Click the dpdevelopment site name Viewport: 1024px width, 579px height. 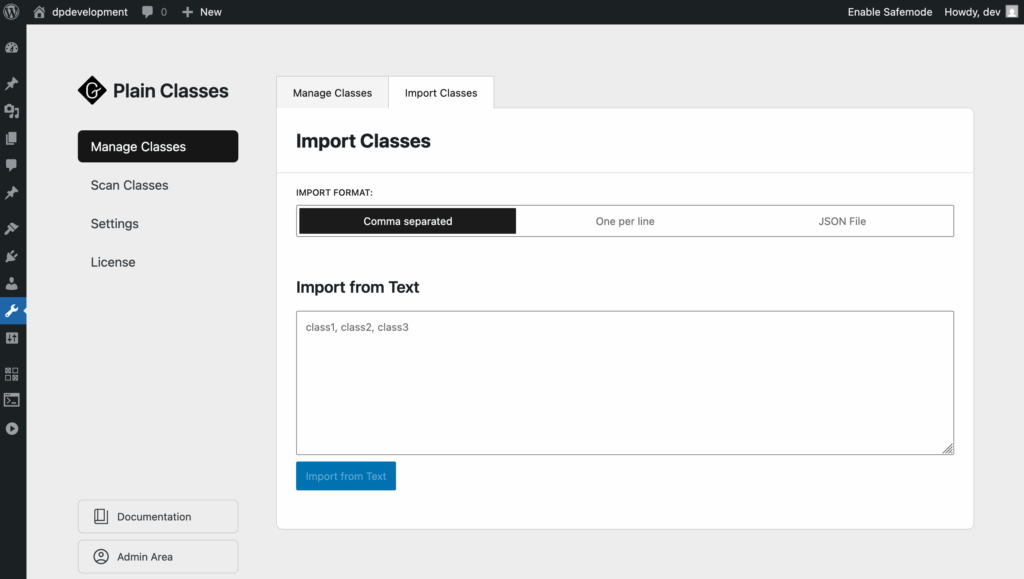(x=90, y=12)
